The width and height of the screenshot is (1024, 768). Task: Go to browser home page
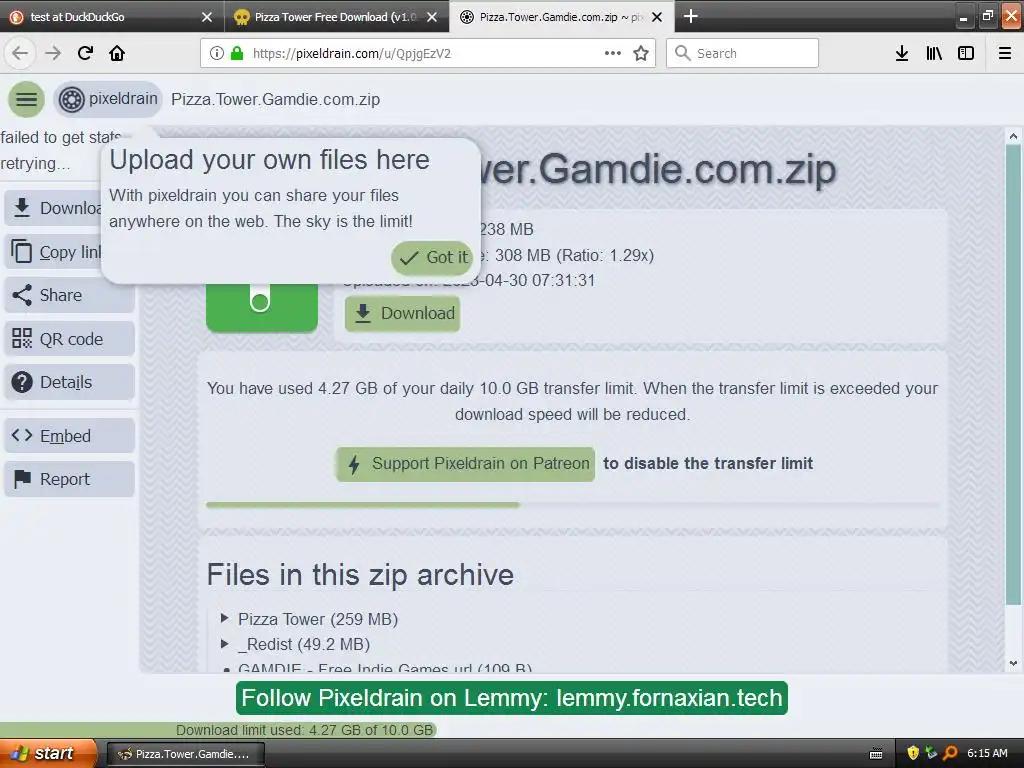tap(117, 53)
